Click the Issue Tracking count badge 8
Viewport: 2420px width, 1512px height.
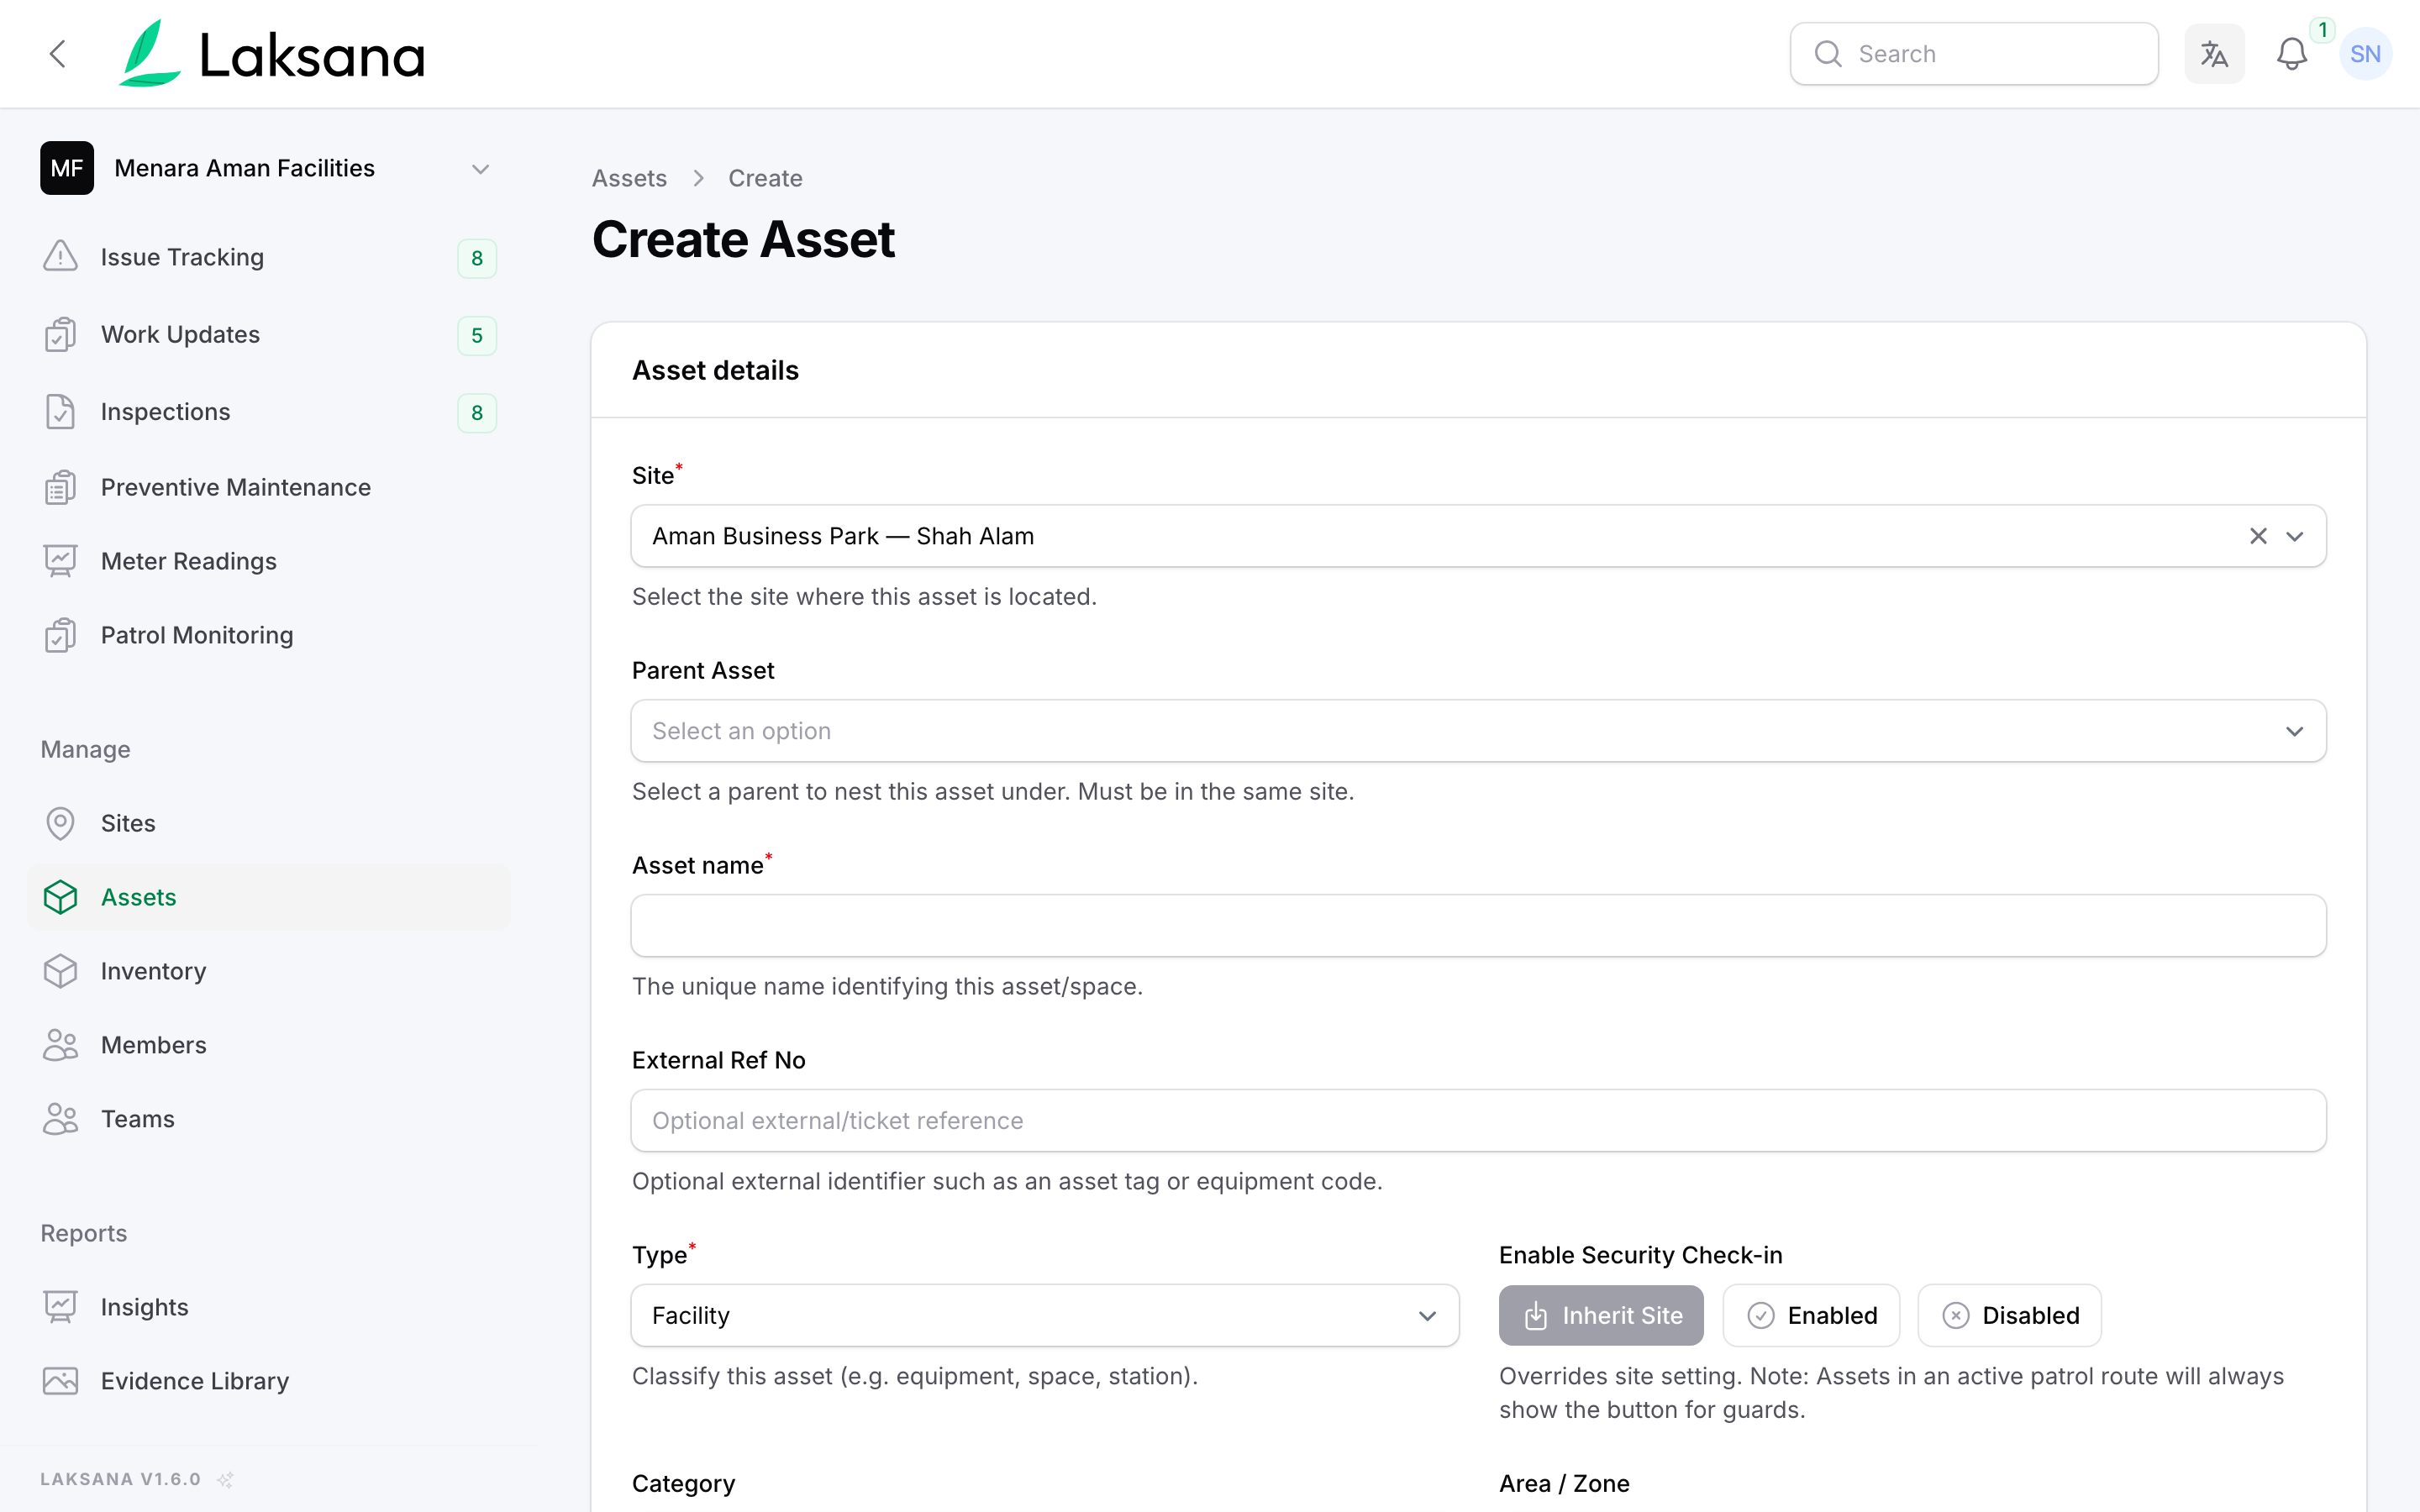477,258
